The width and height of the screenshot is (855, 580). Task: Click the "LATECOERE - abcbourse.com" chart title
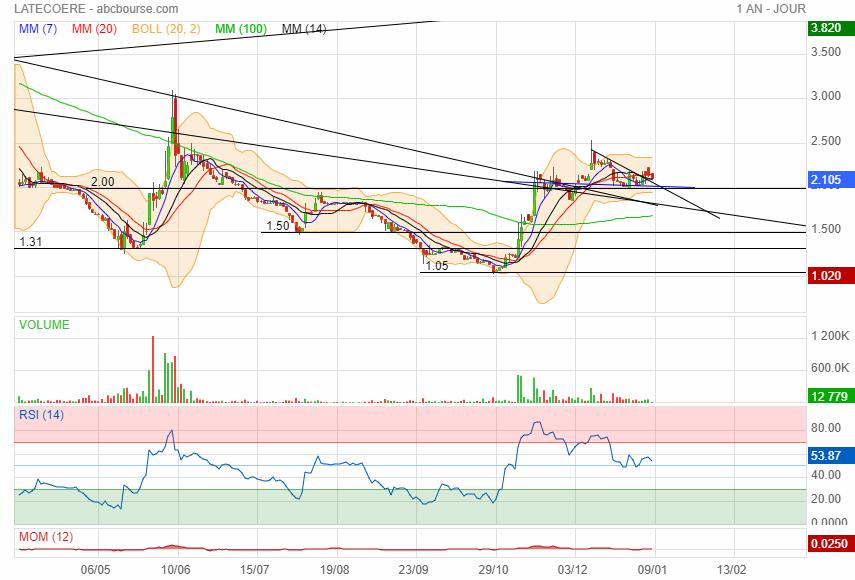[96, 9]
